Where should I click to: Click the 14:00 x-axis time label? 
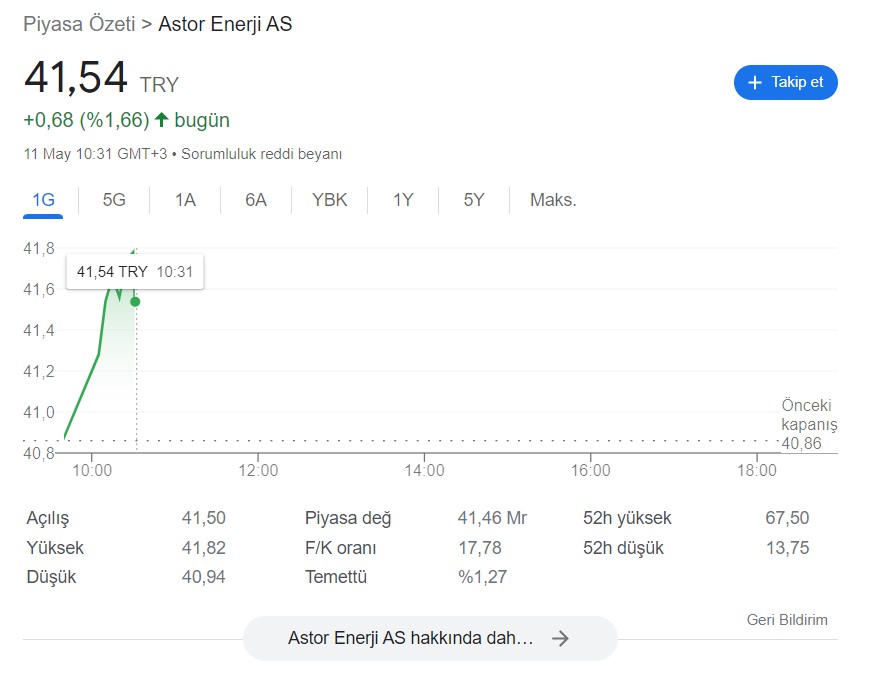point(424,470)
